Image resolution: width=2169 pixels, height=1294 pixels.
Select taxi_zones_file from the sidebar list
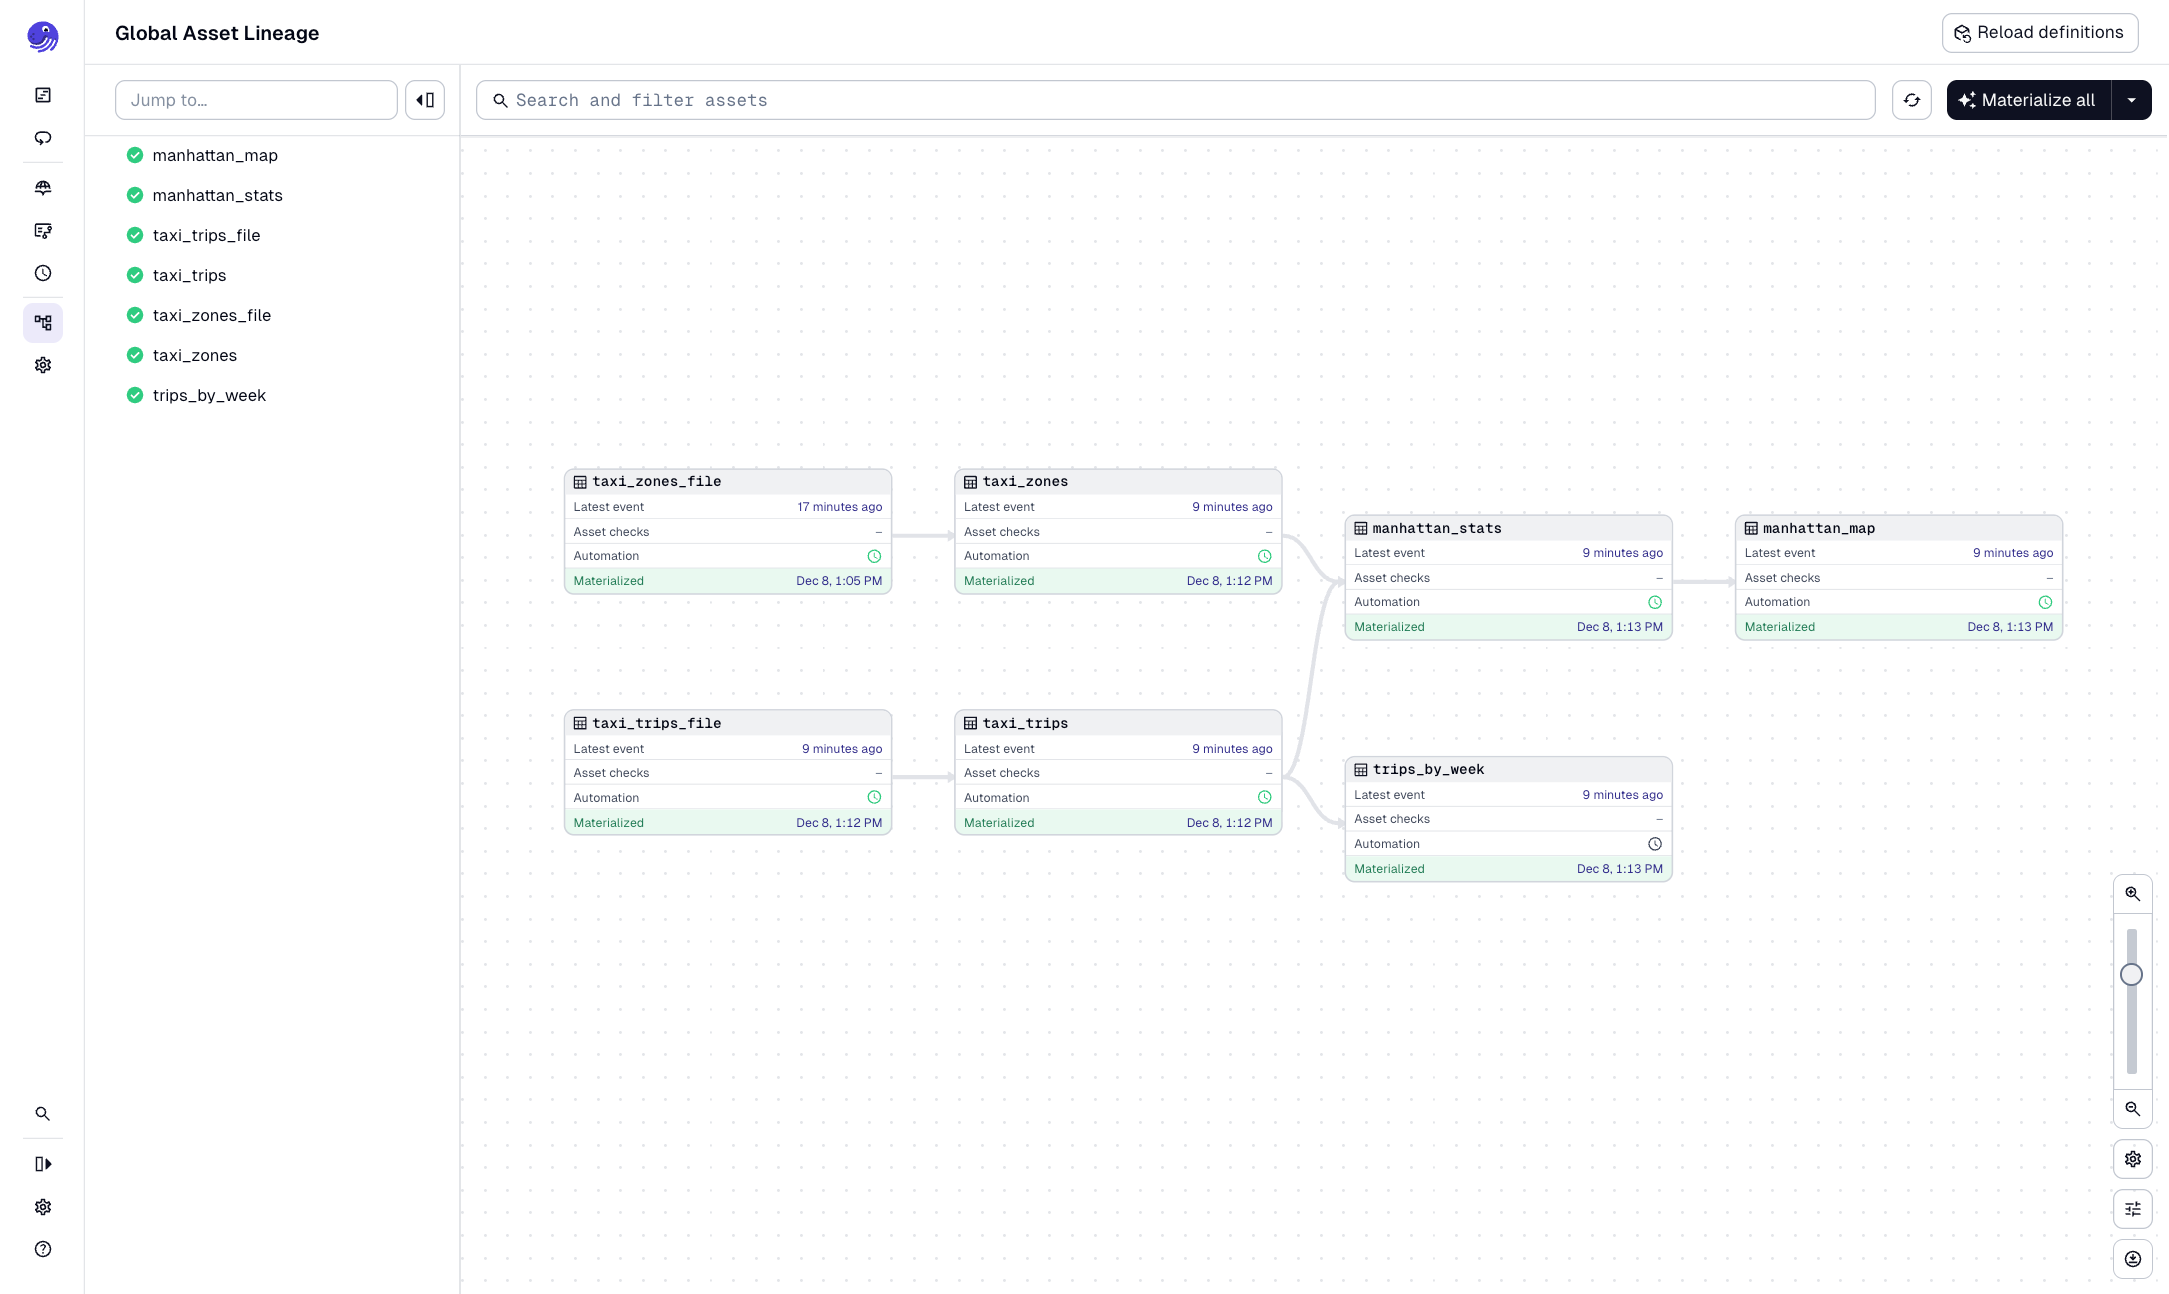coord(211,315)
